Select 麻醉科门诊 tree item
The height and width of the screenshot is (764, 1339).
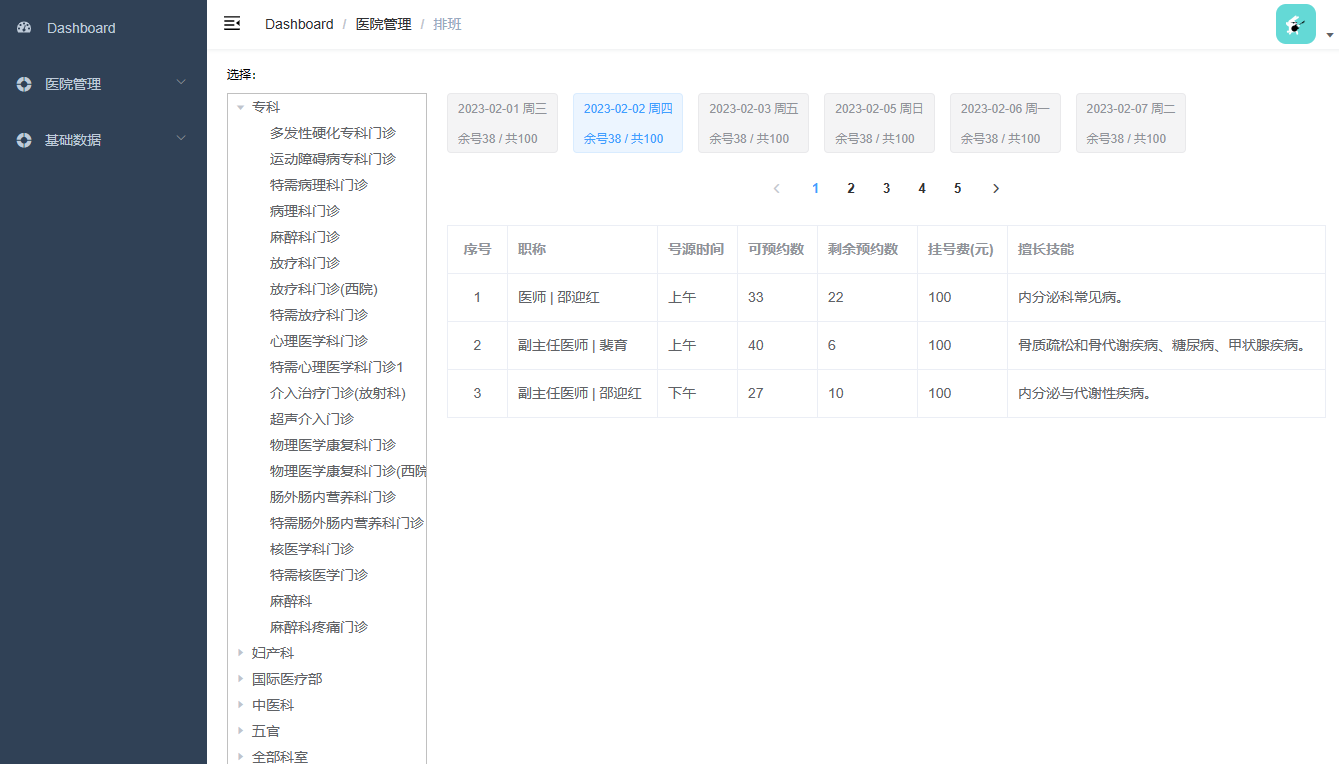305,237
